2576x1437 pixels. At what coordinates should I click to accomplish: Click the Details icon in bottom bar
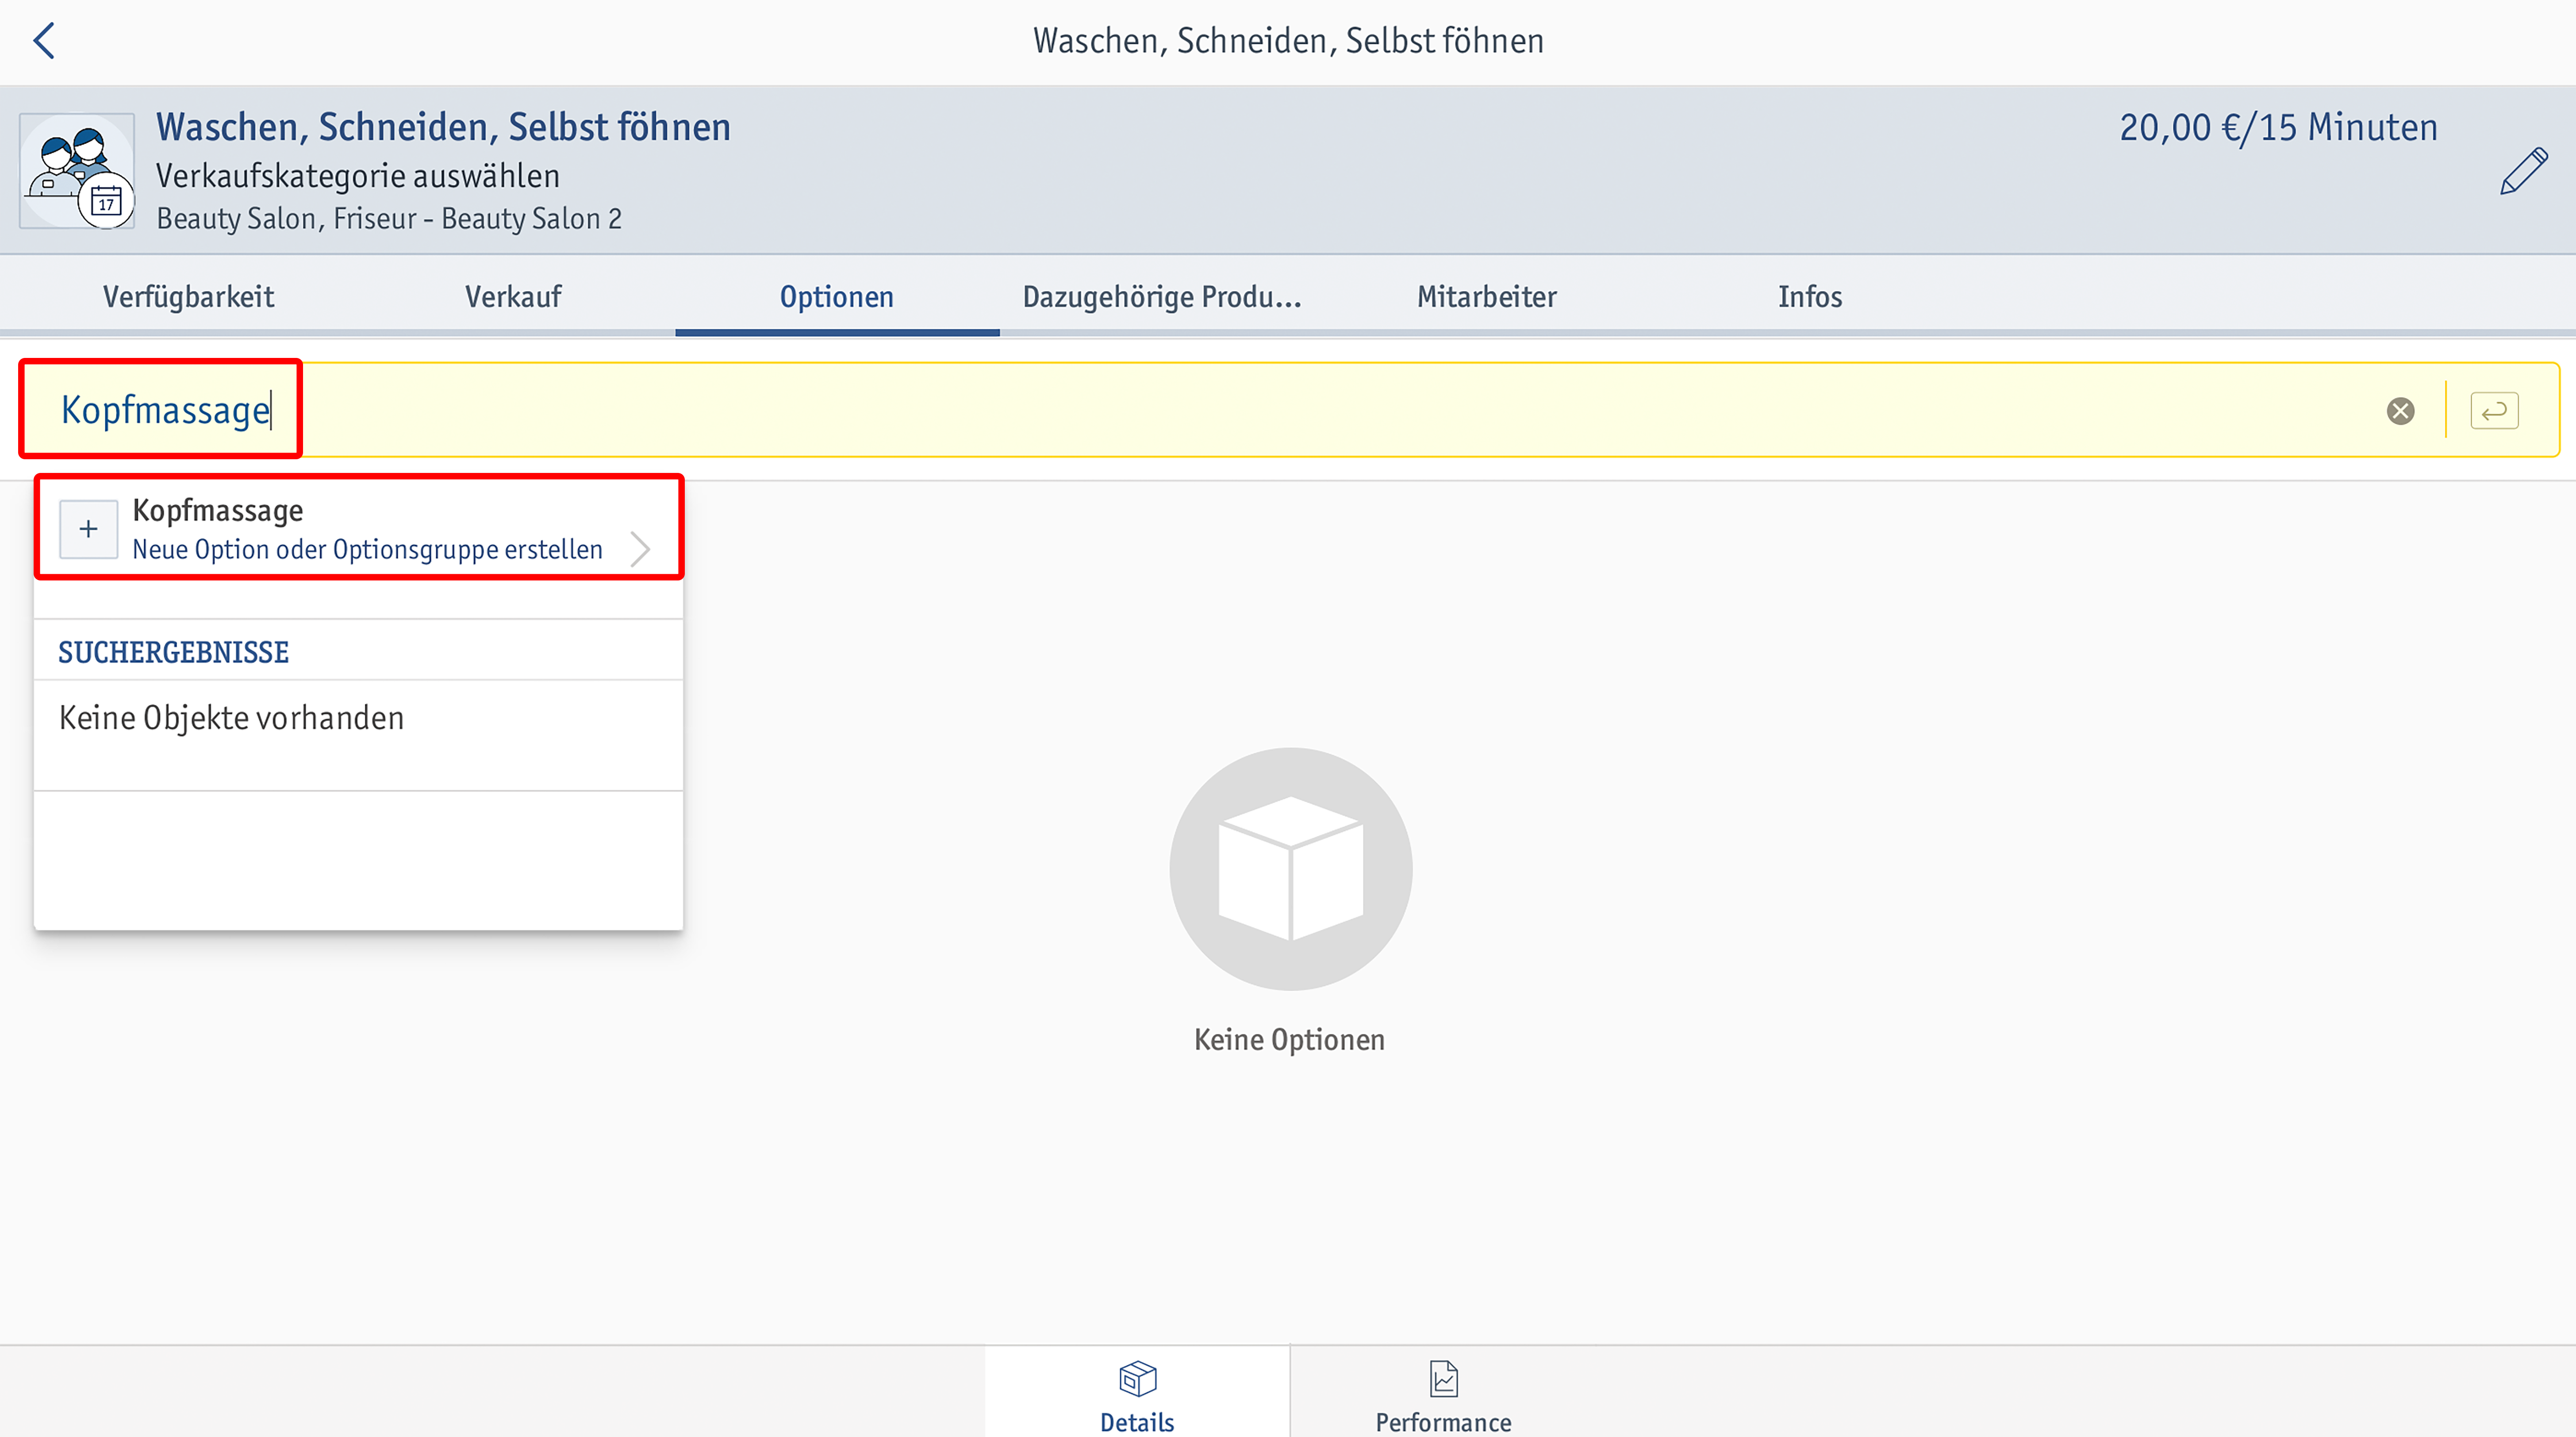(1137, 1379)
